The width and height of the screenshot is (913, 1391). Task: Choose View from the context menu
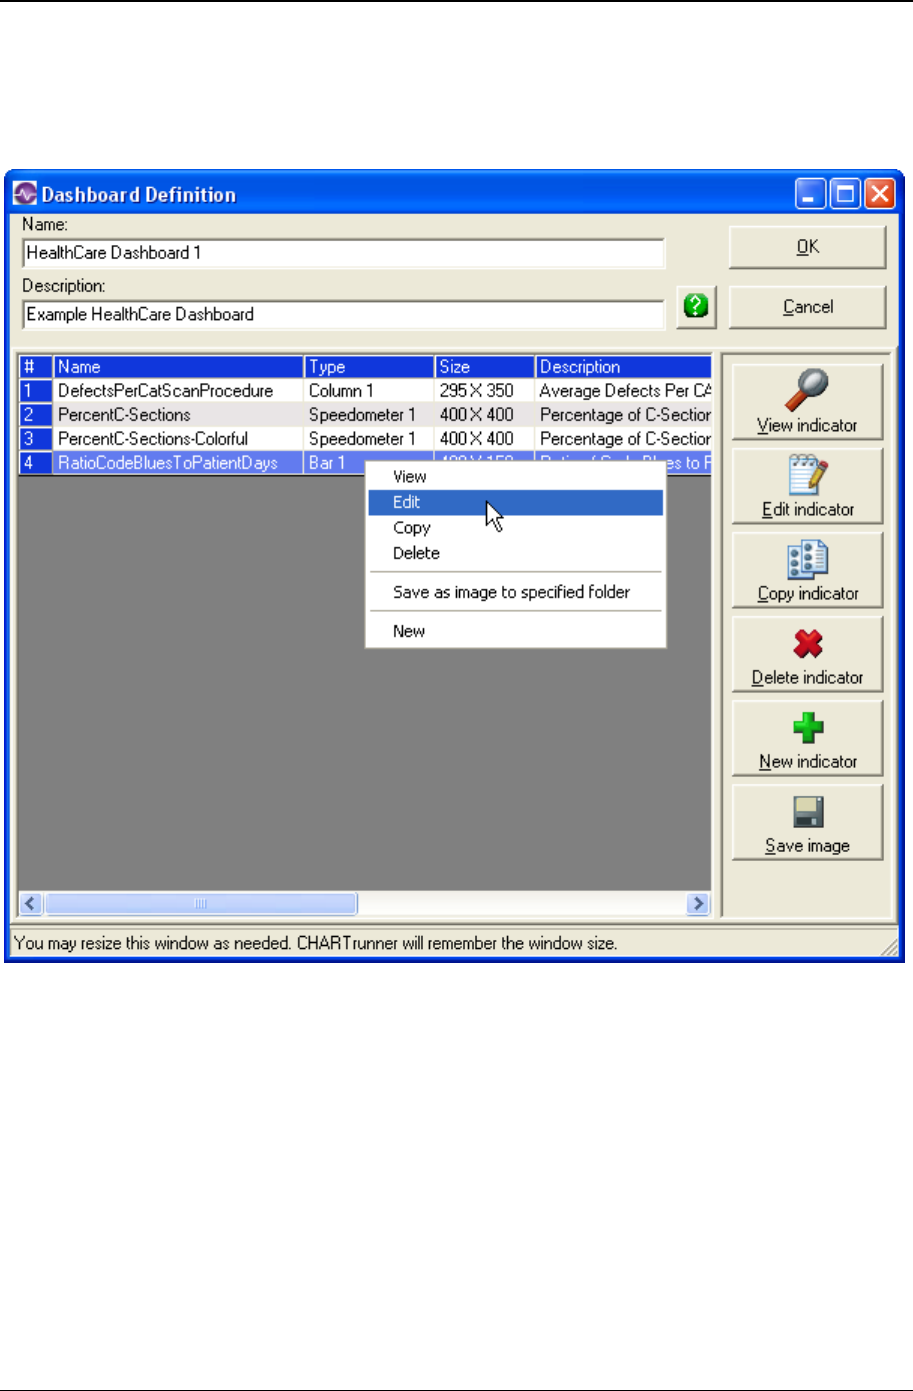pyautogui.click(x=515, y=477)
